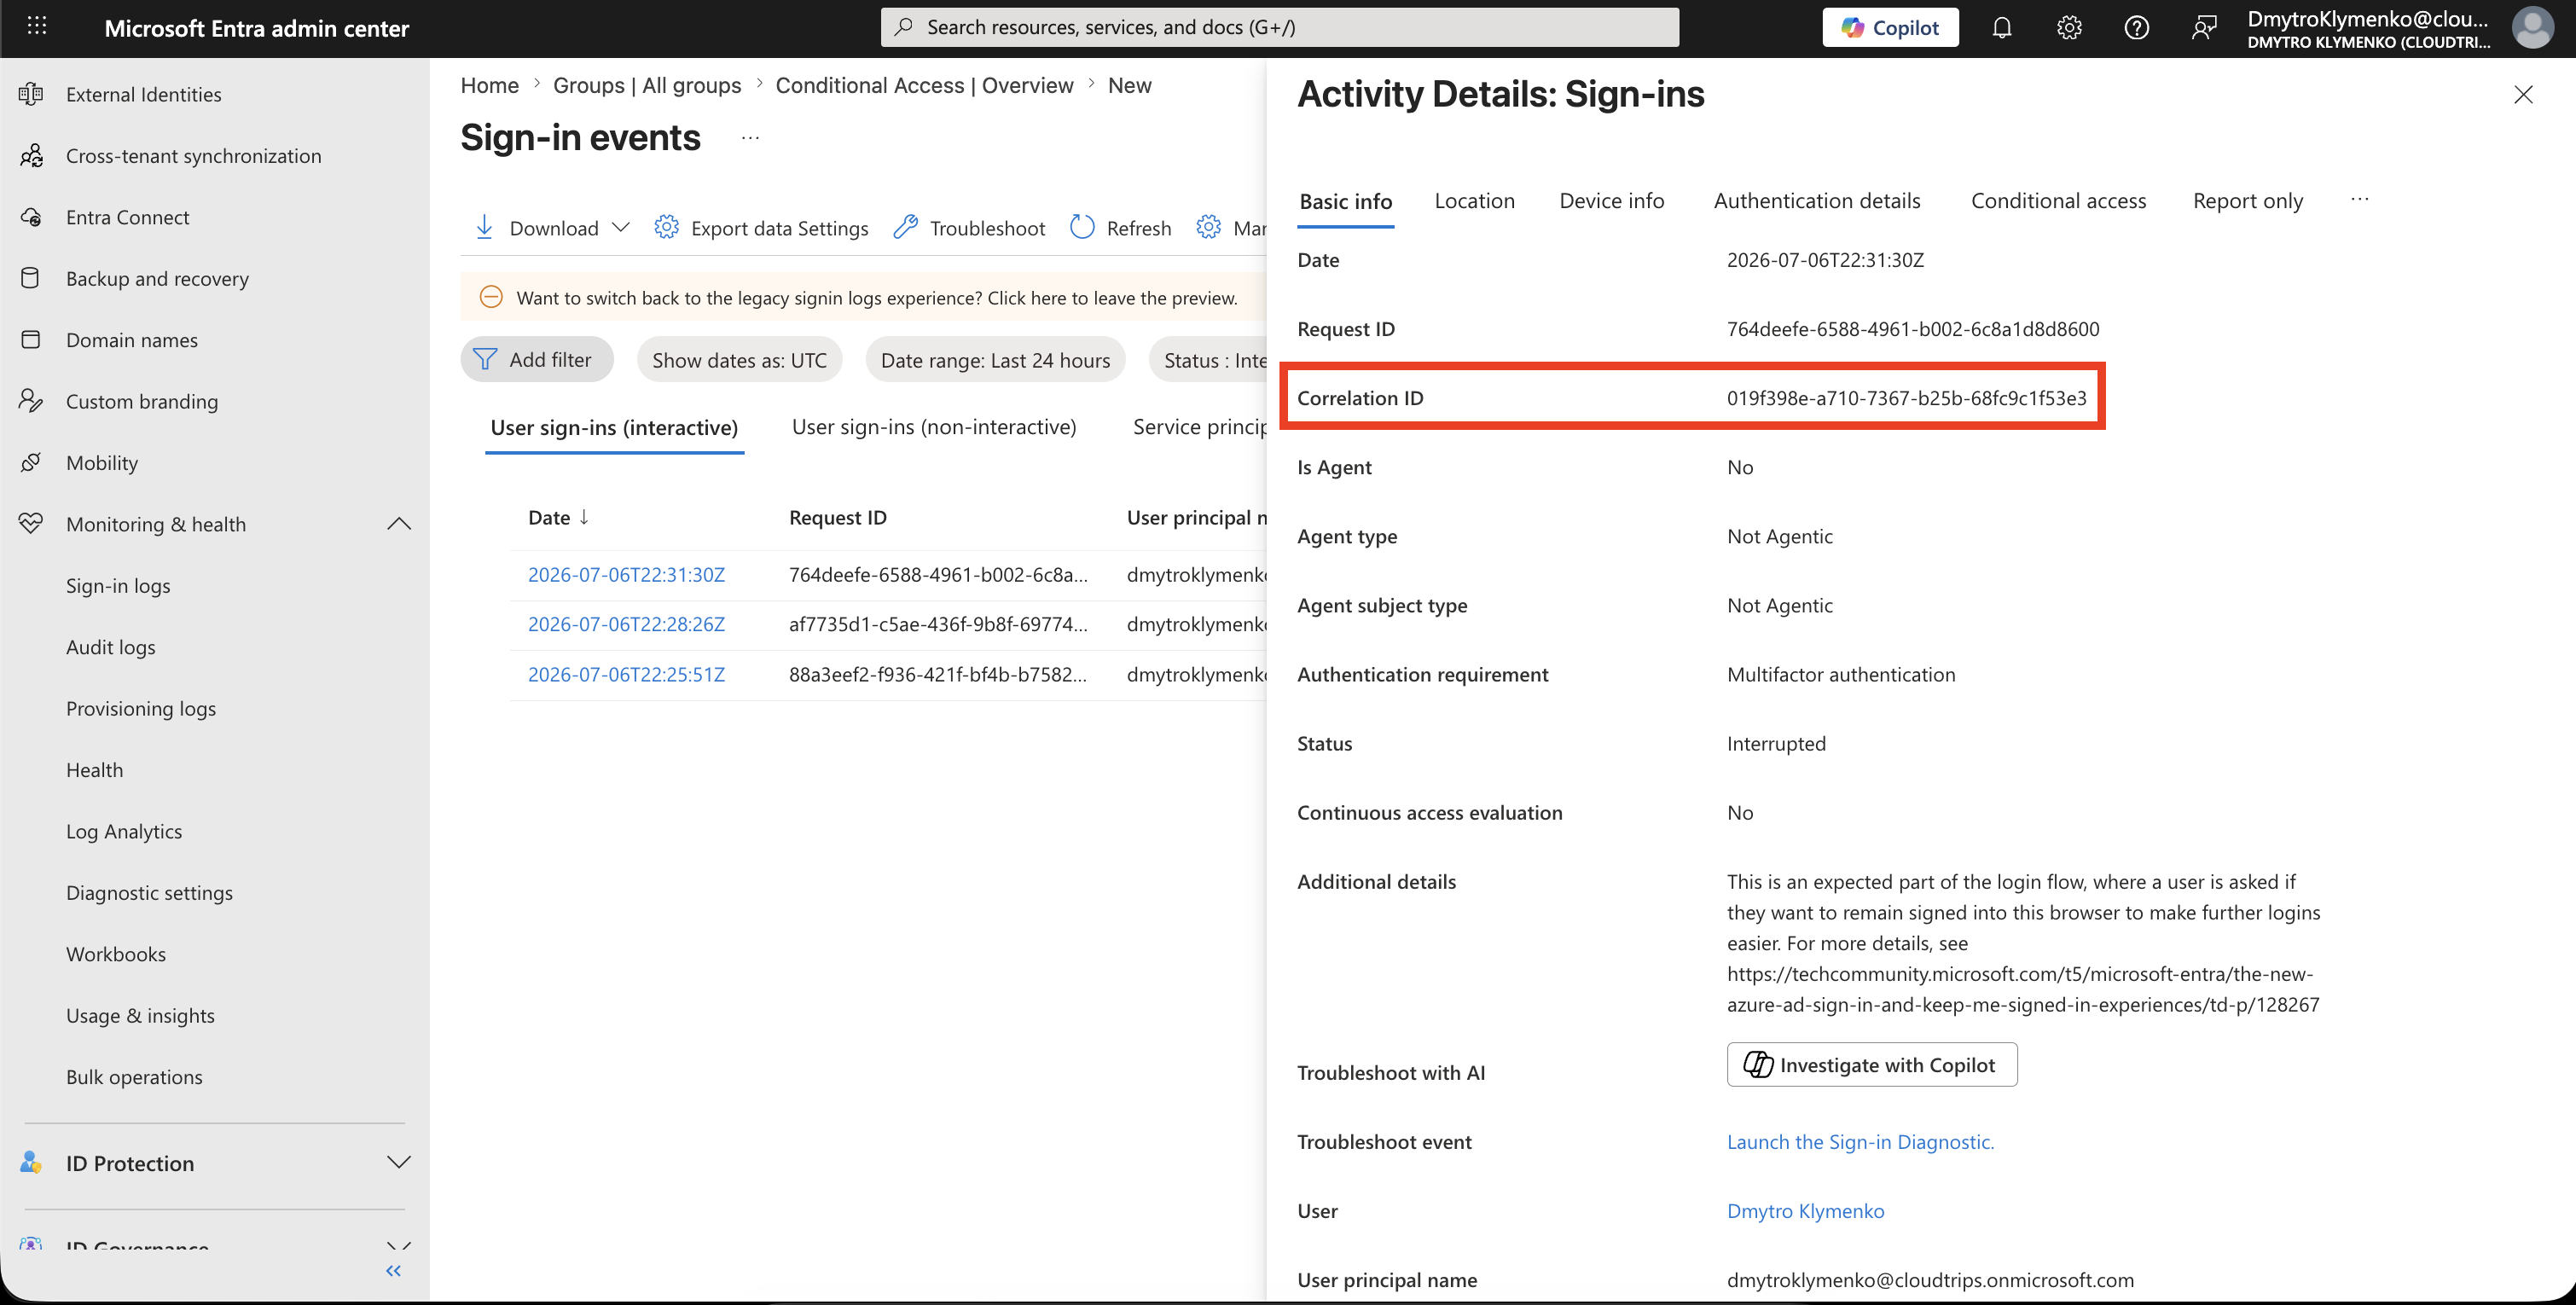Sort by the Date column header

click(558, 518)
